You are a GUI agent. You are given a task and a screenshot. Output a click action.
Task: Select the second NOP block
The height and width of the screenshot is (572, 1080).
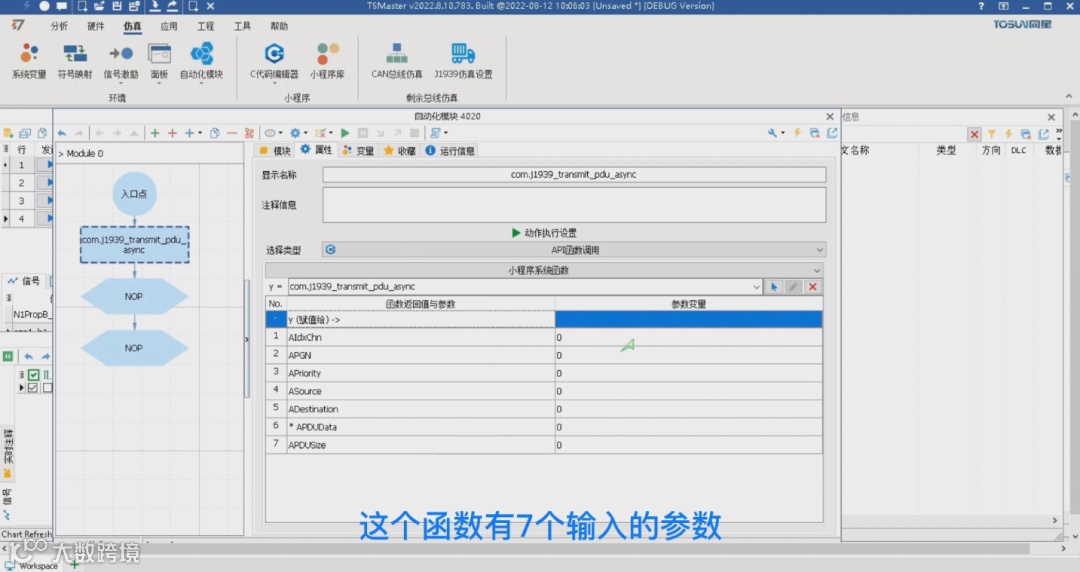click(134, 348)
